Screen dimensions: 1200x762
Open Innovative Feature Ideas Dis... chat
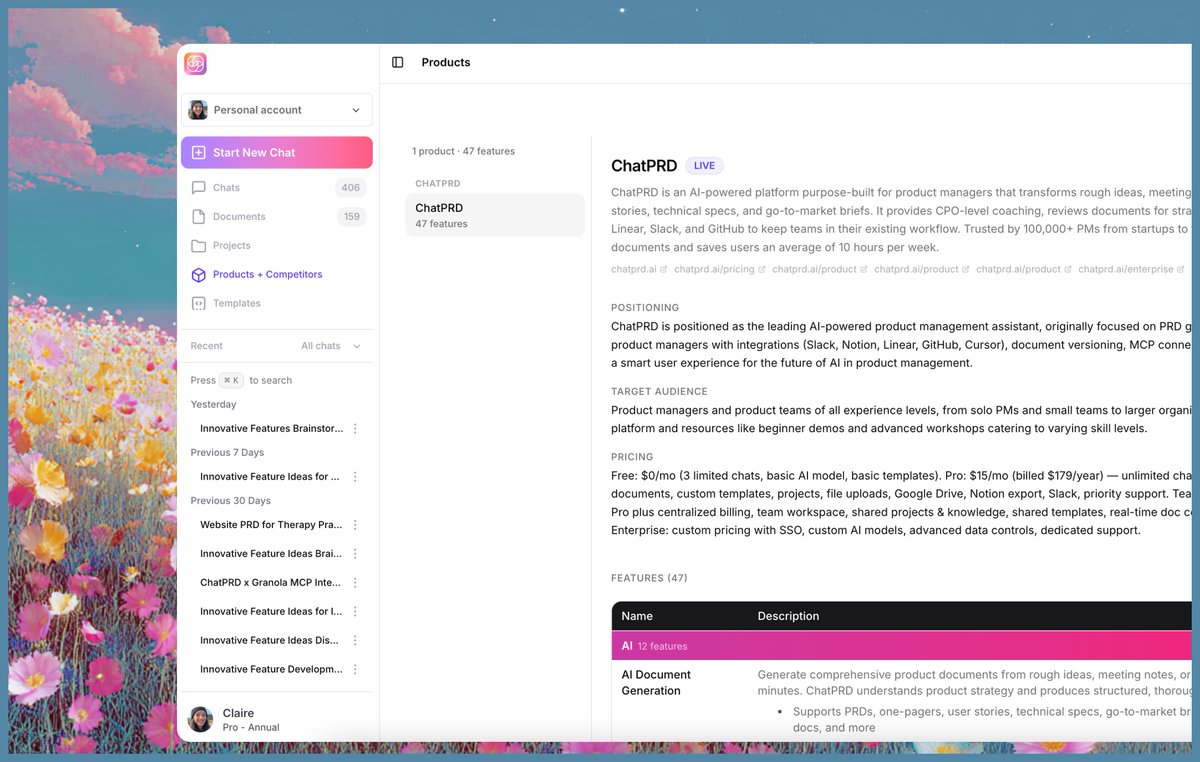[x=269, y=641]
